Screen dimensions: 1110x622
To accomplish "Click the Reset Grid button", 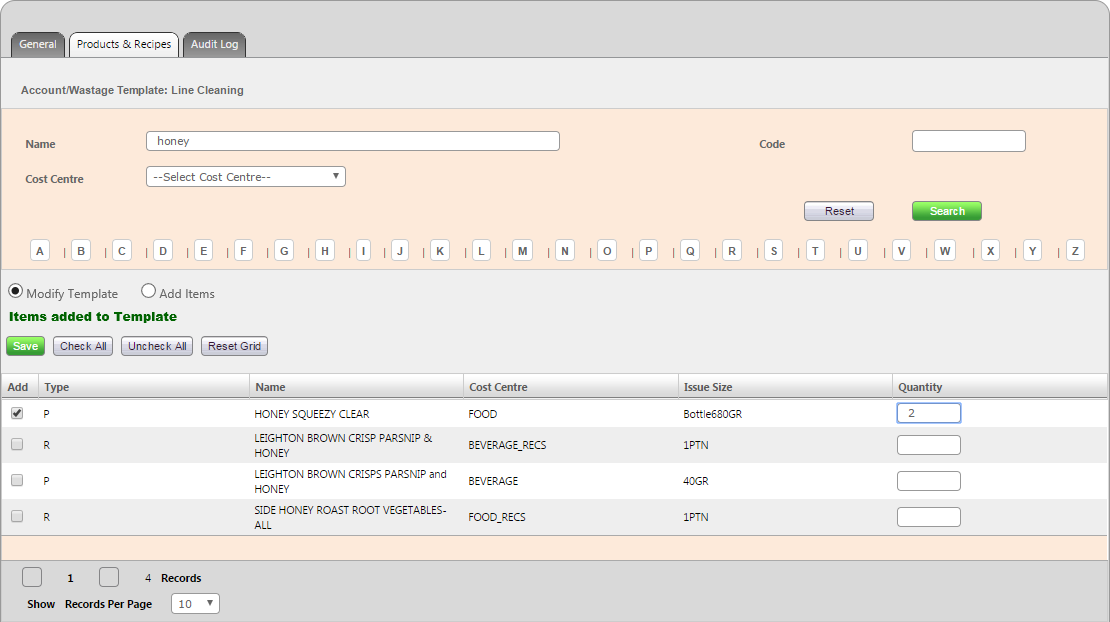I will click(x=235, y=346).
